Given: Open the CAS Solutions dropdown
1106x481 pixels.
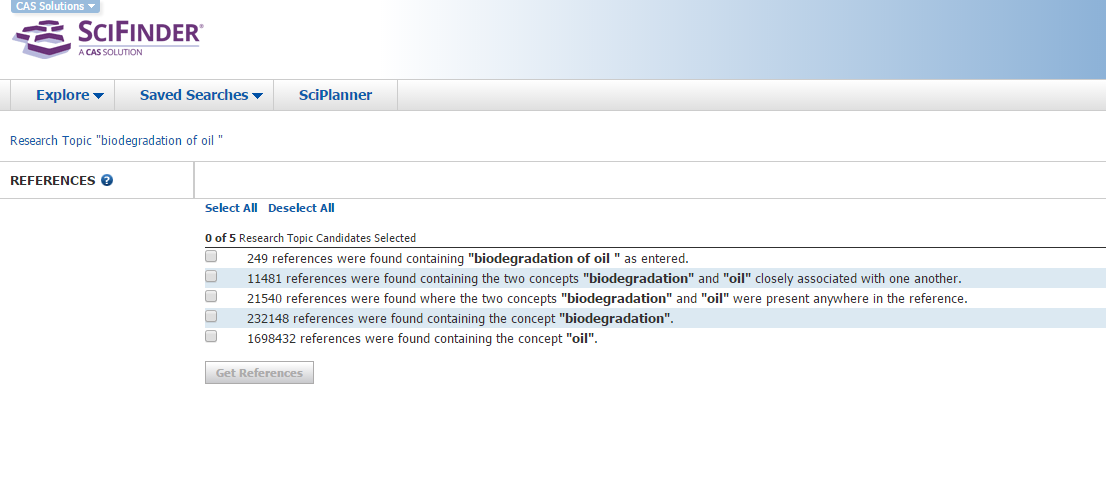Looking at the screenshot, I should click(x=56, y=6).
